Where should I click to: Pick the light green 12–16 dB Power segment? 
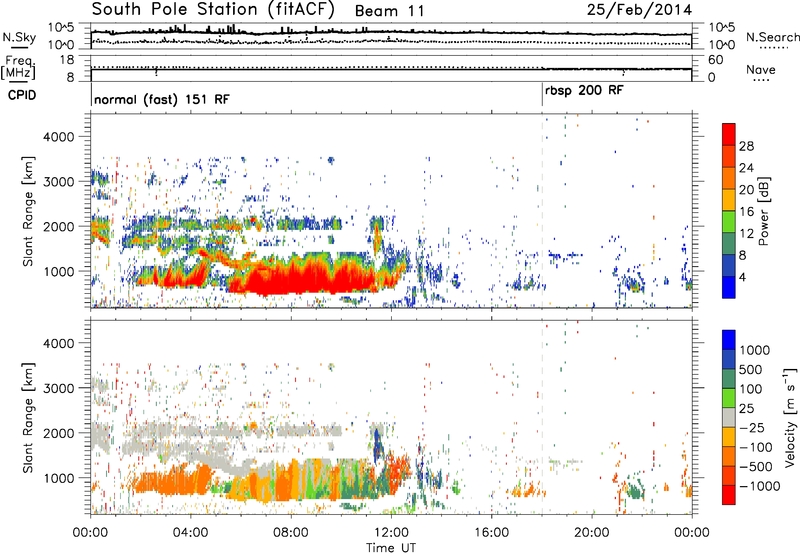click(729, 222)
